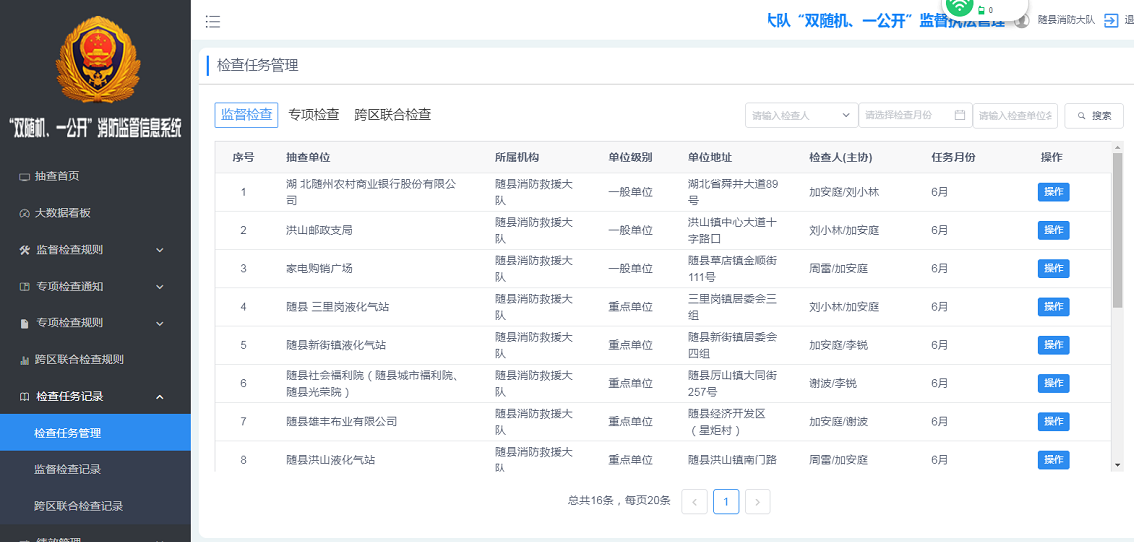
Task: Click cell 周雷/加安庭 in row 3
Action: point(838,268)
